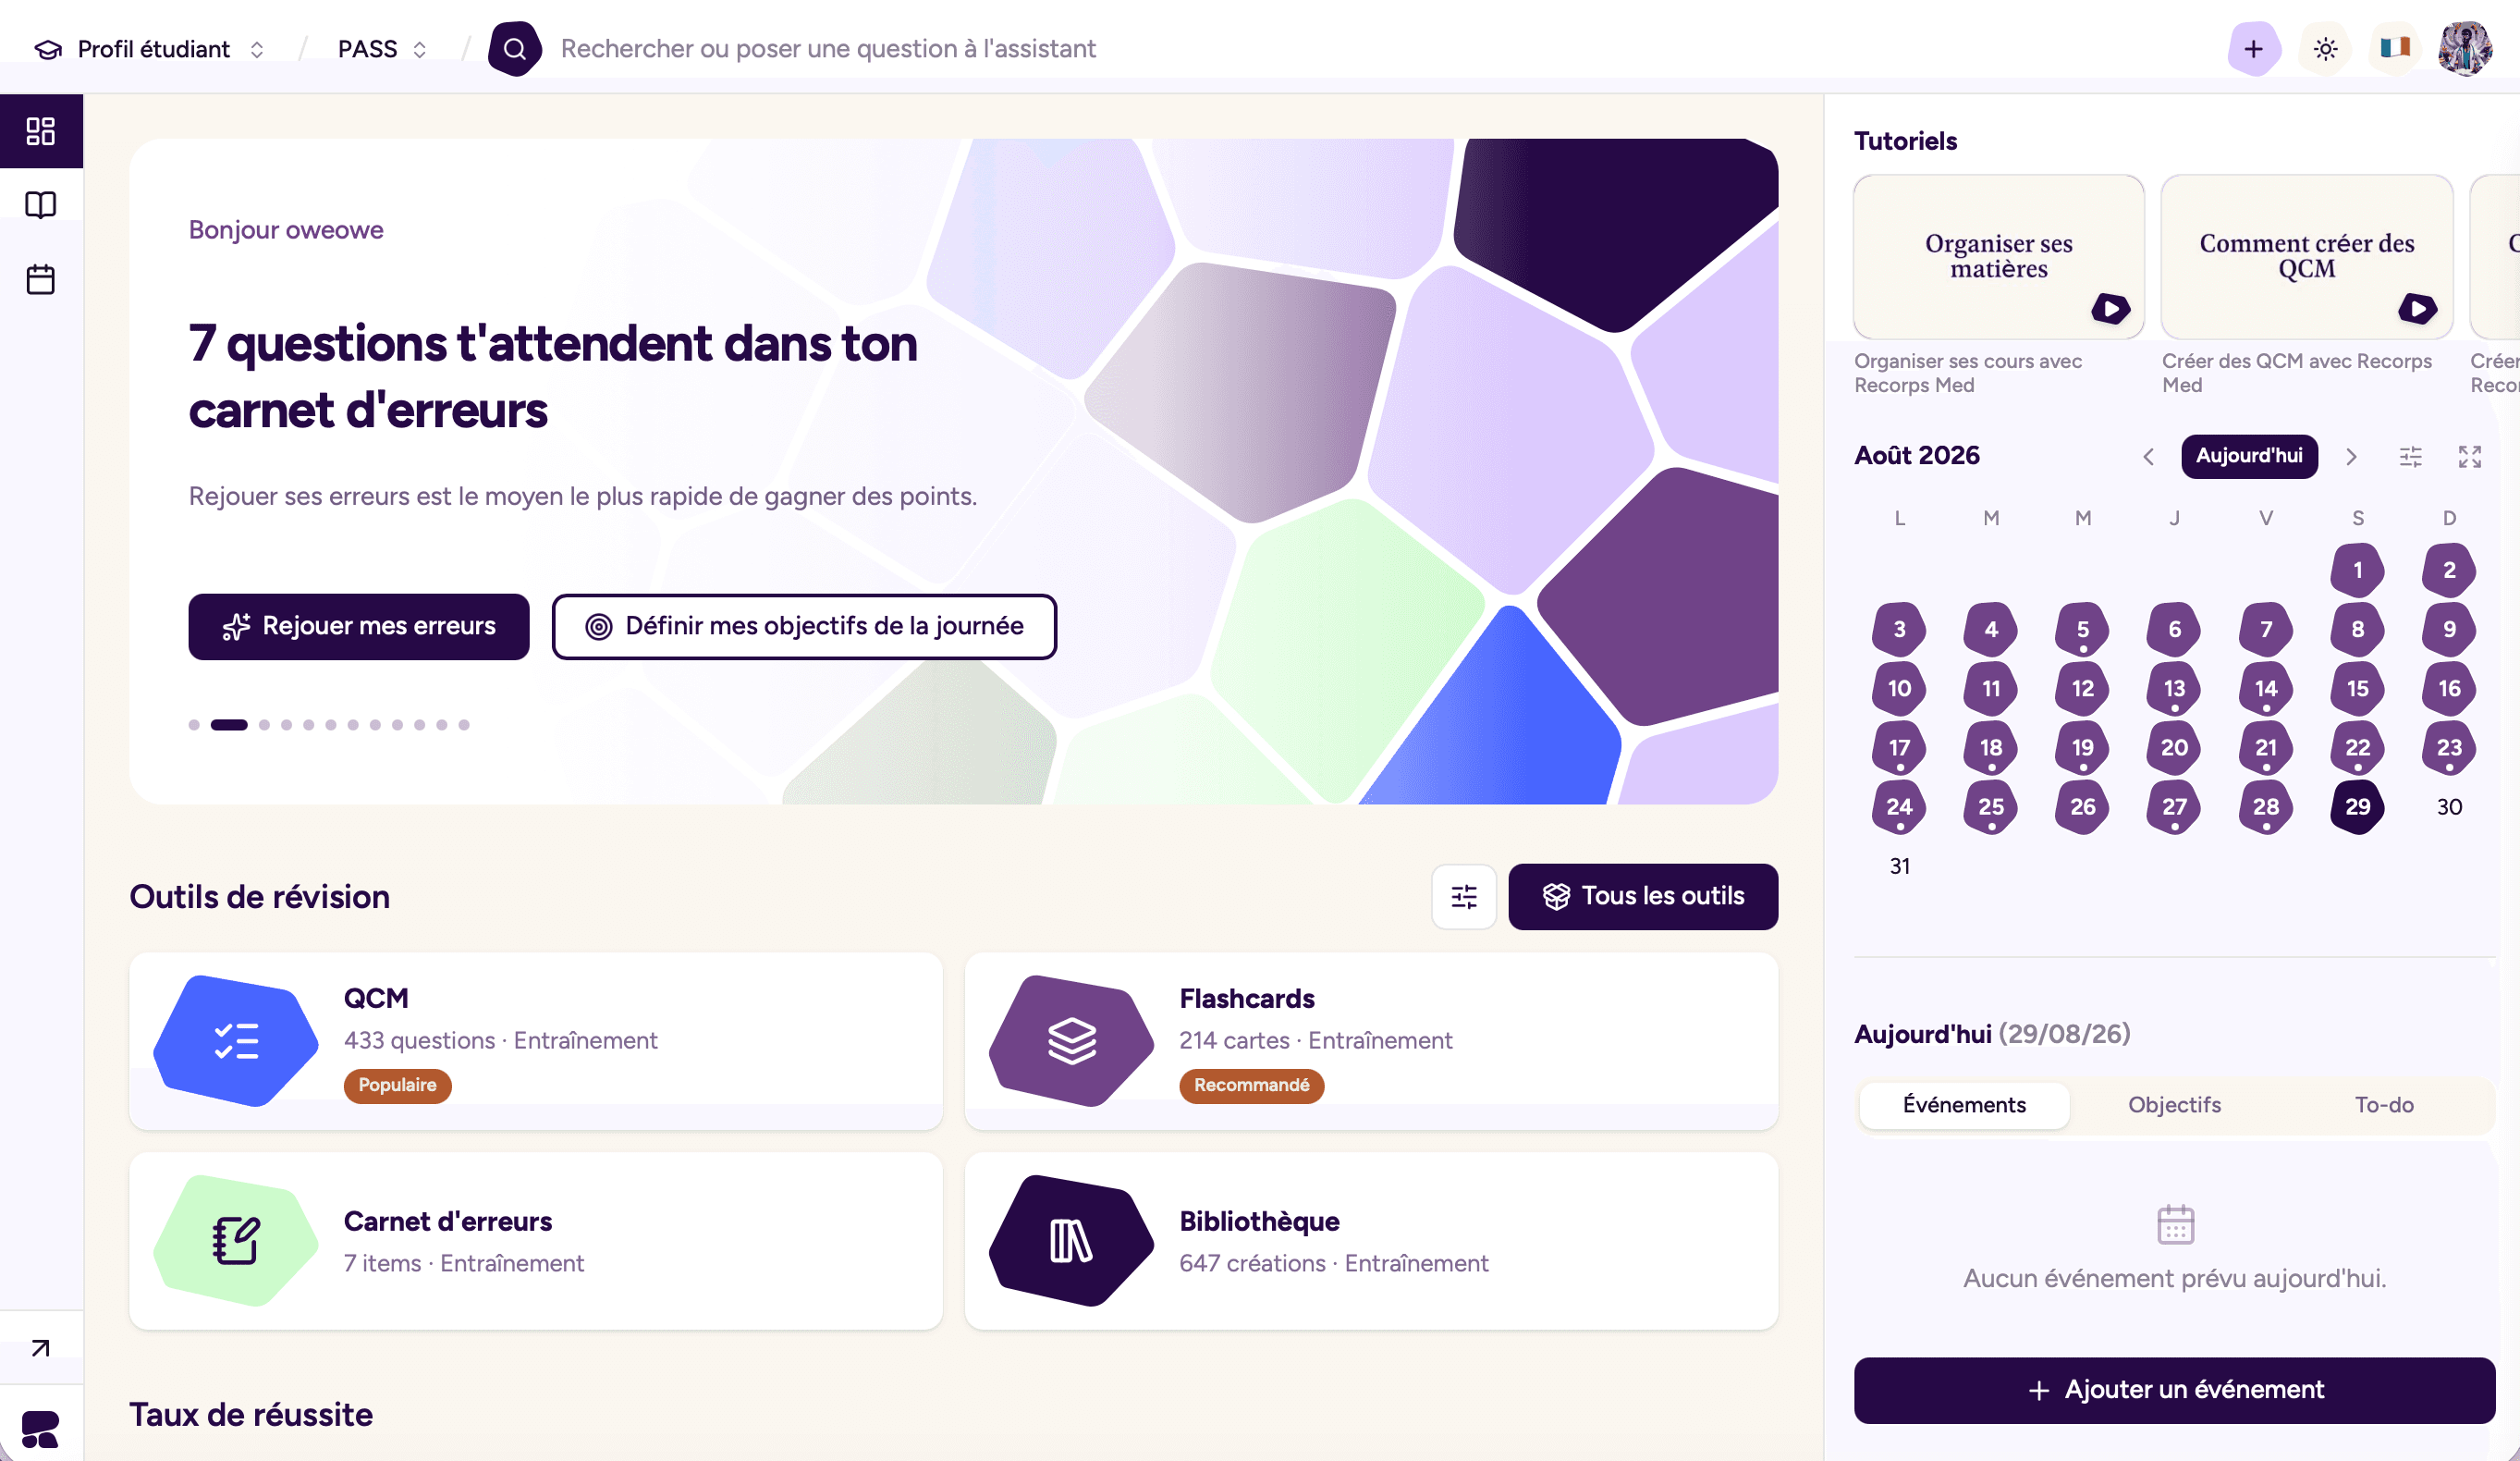Click the revision tools filter sliders icon
The width and height of the screenshot is (2520, 1461).
click(1463, 897)
